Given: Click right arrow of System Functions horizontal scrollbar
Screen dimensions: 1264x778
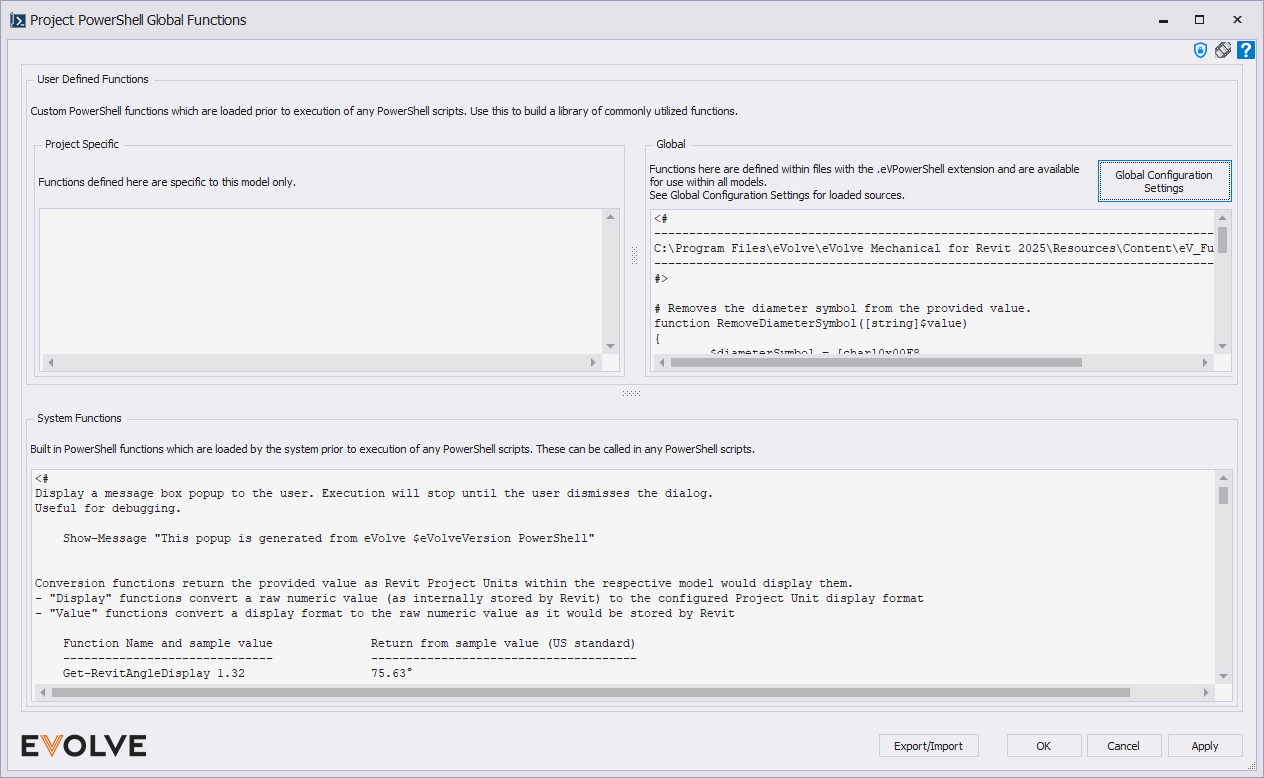Looking at the screenshot, I should (1206, 692).
